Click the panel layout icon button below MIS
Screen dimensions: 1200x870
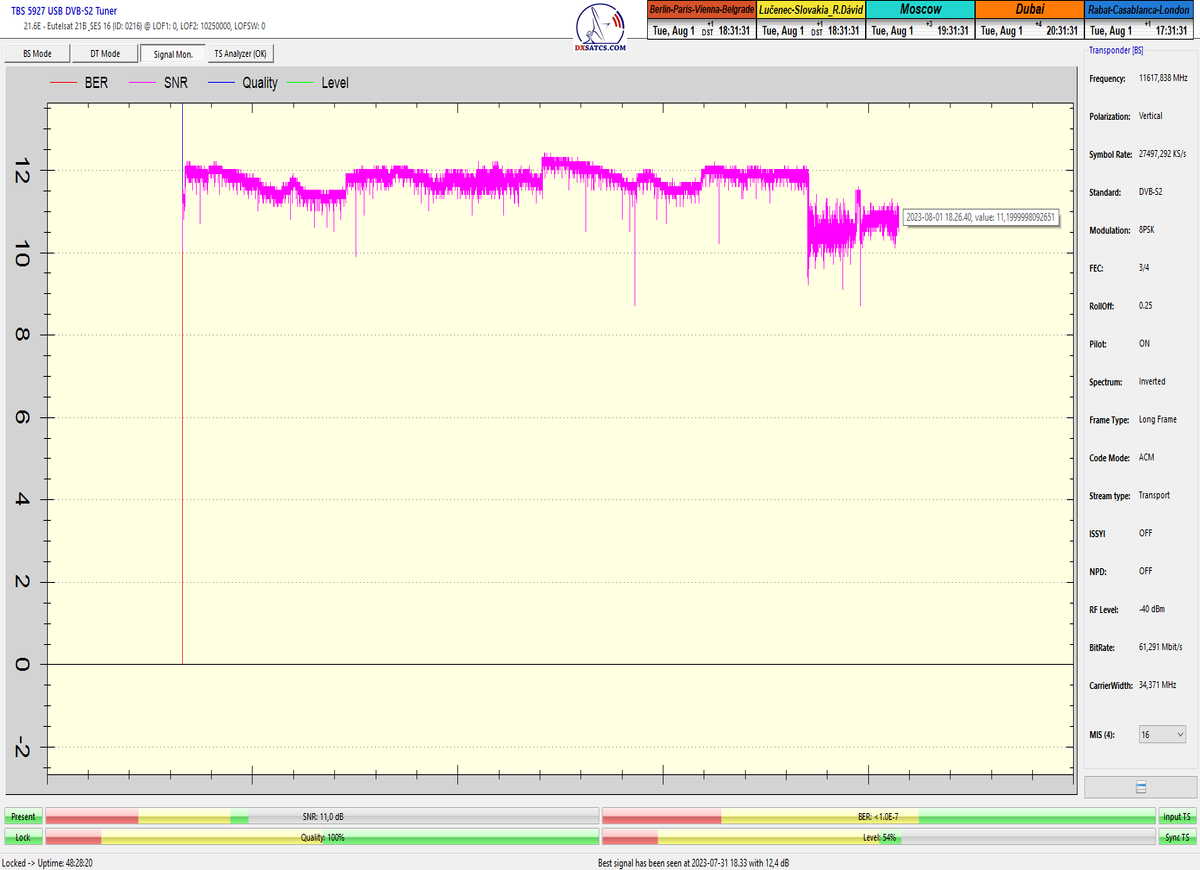pyautogui.click(x=1140, y=787)
